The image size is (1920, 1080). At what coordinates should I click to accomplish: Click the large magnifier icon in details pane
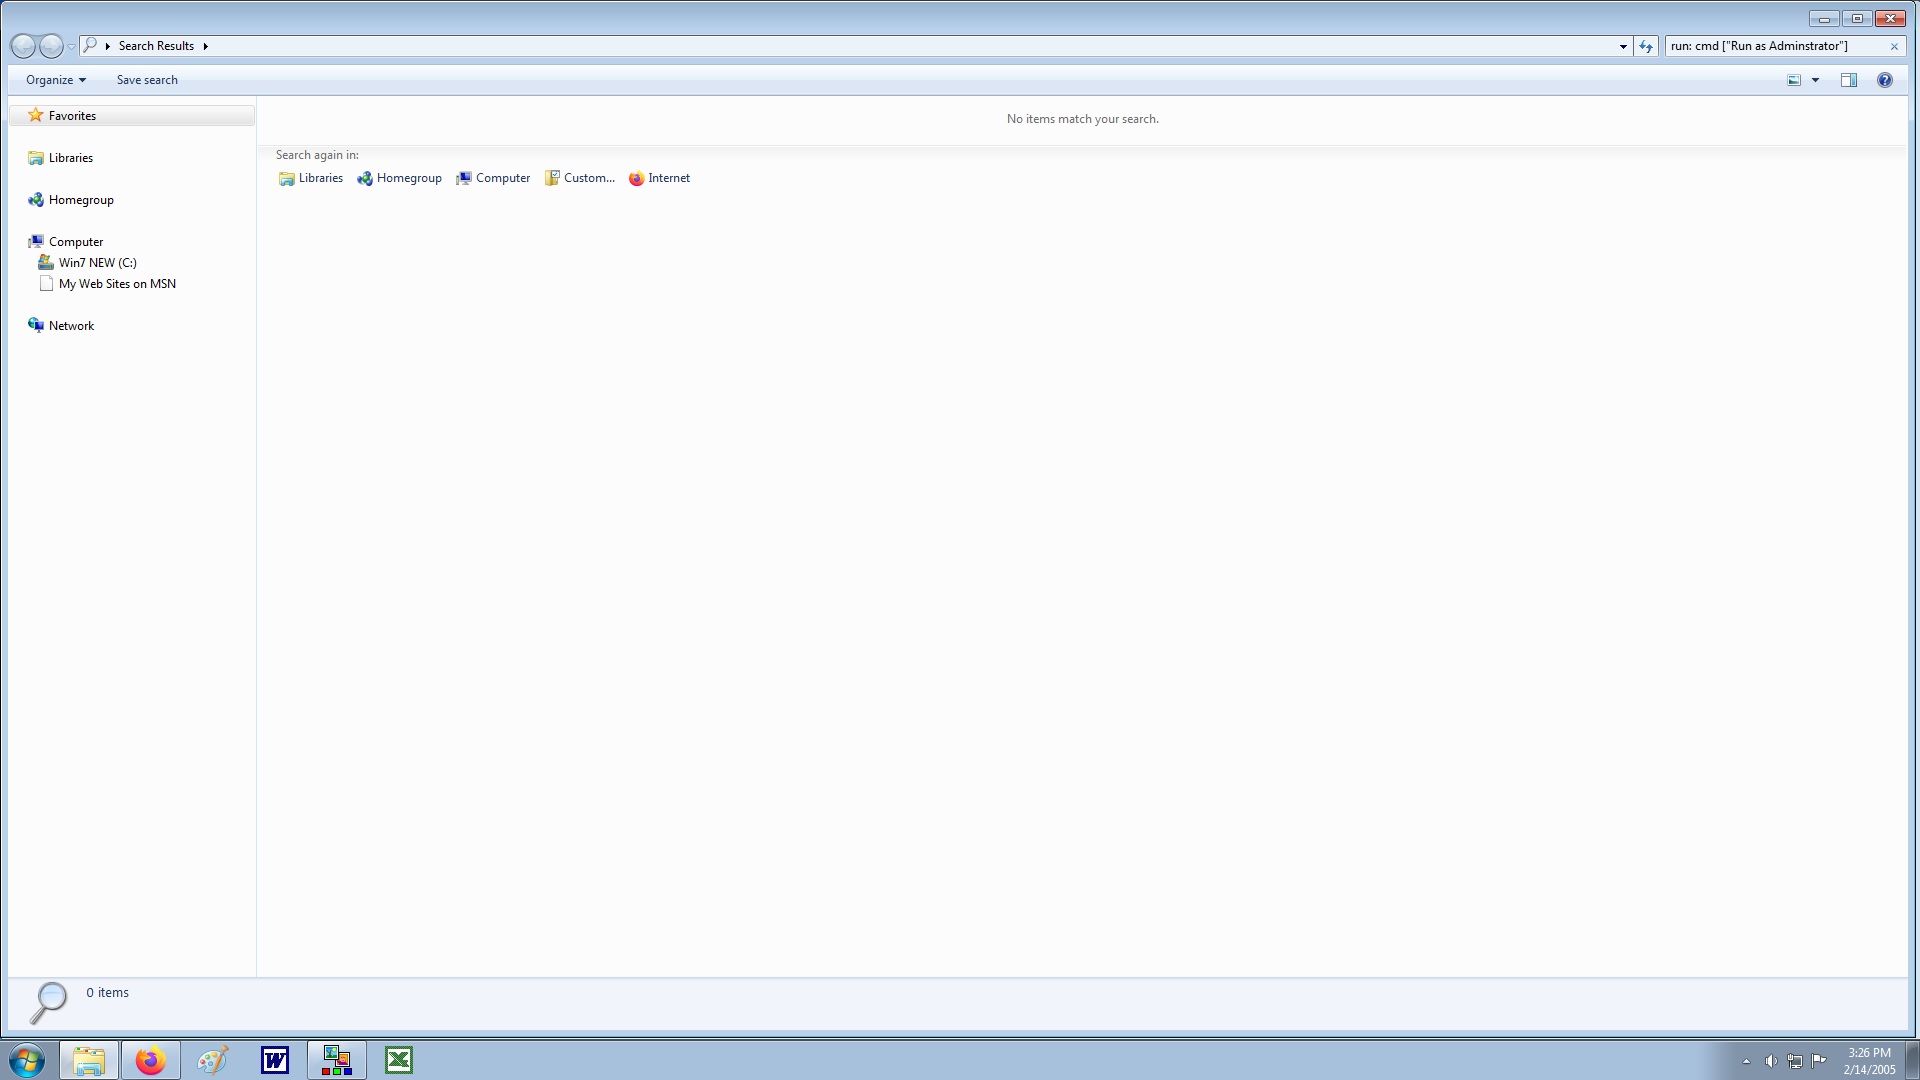[47, 1002]
